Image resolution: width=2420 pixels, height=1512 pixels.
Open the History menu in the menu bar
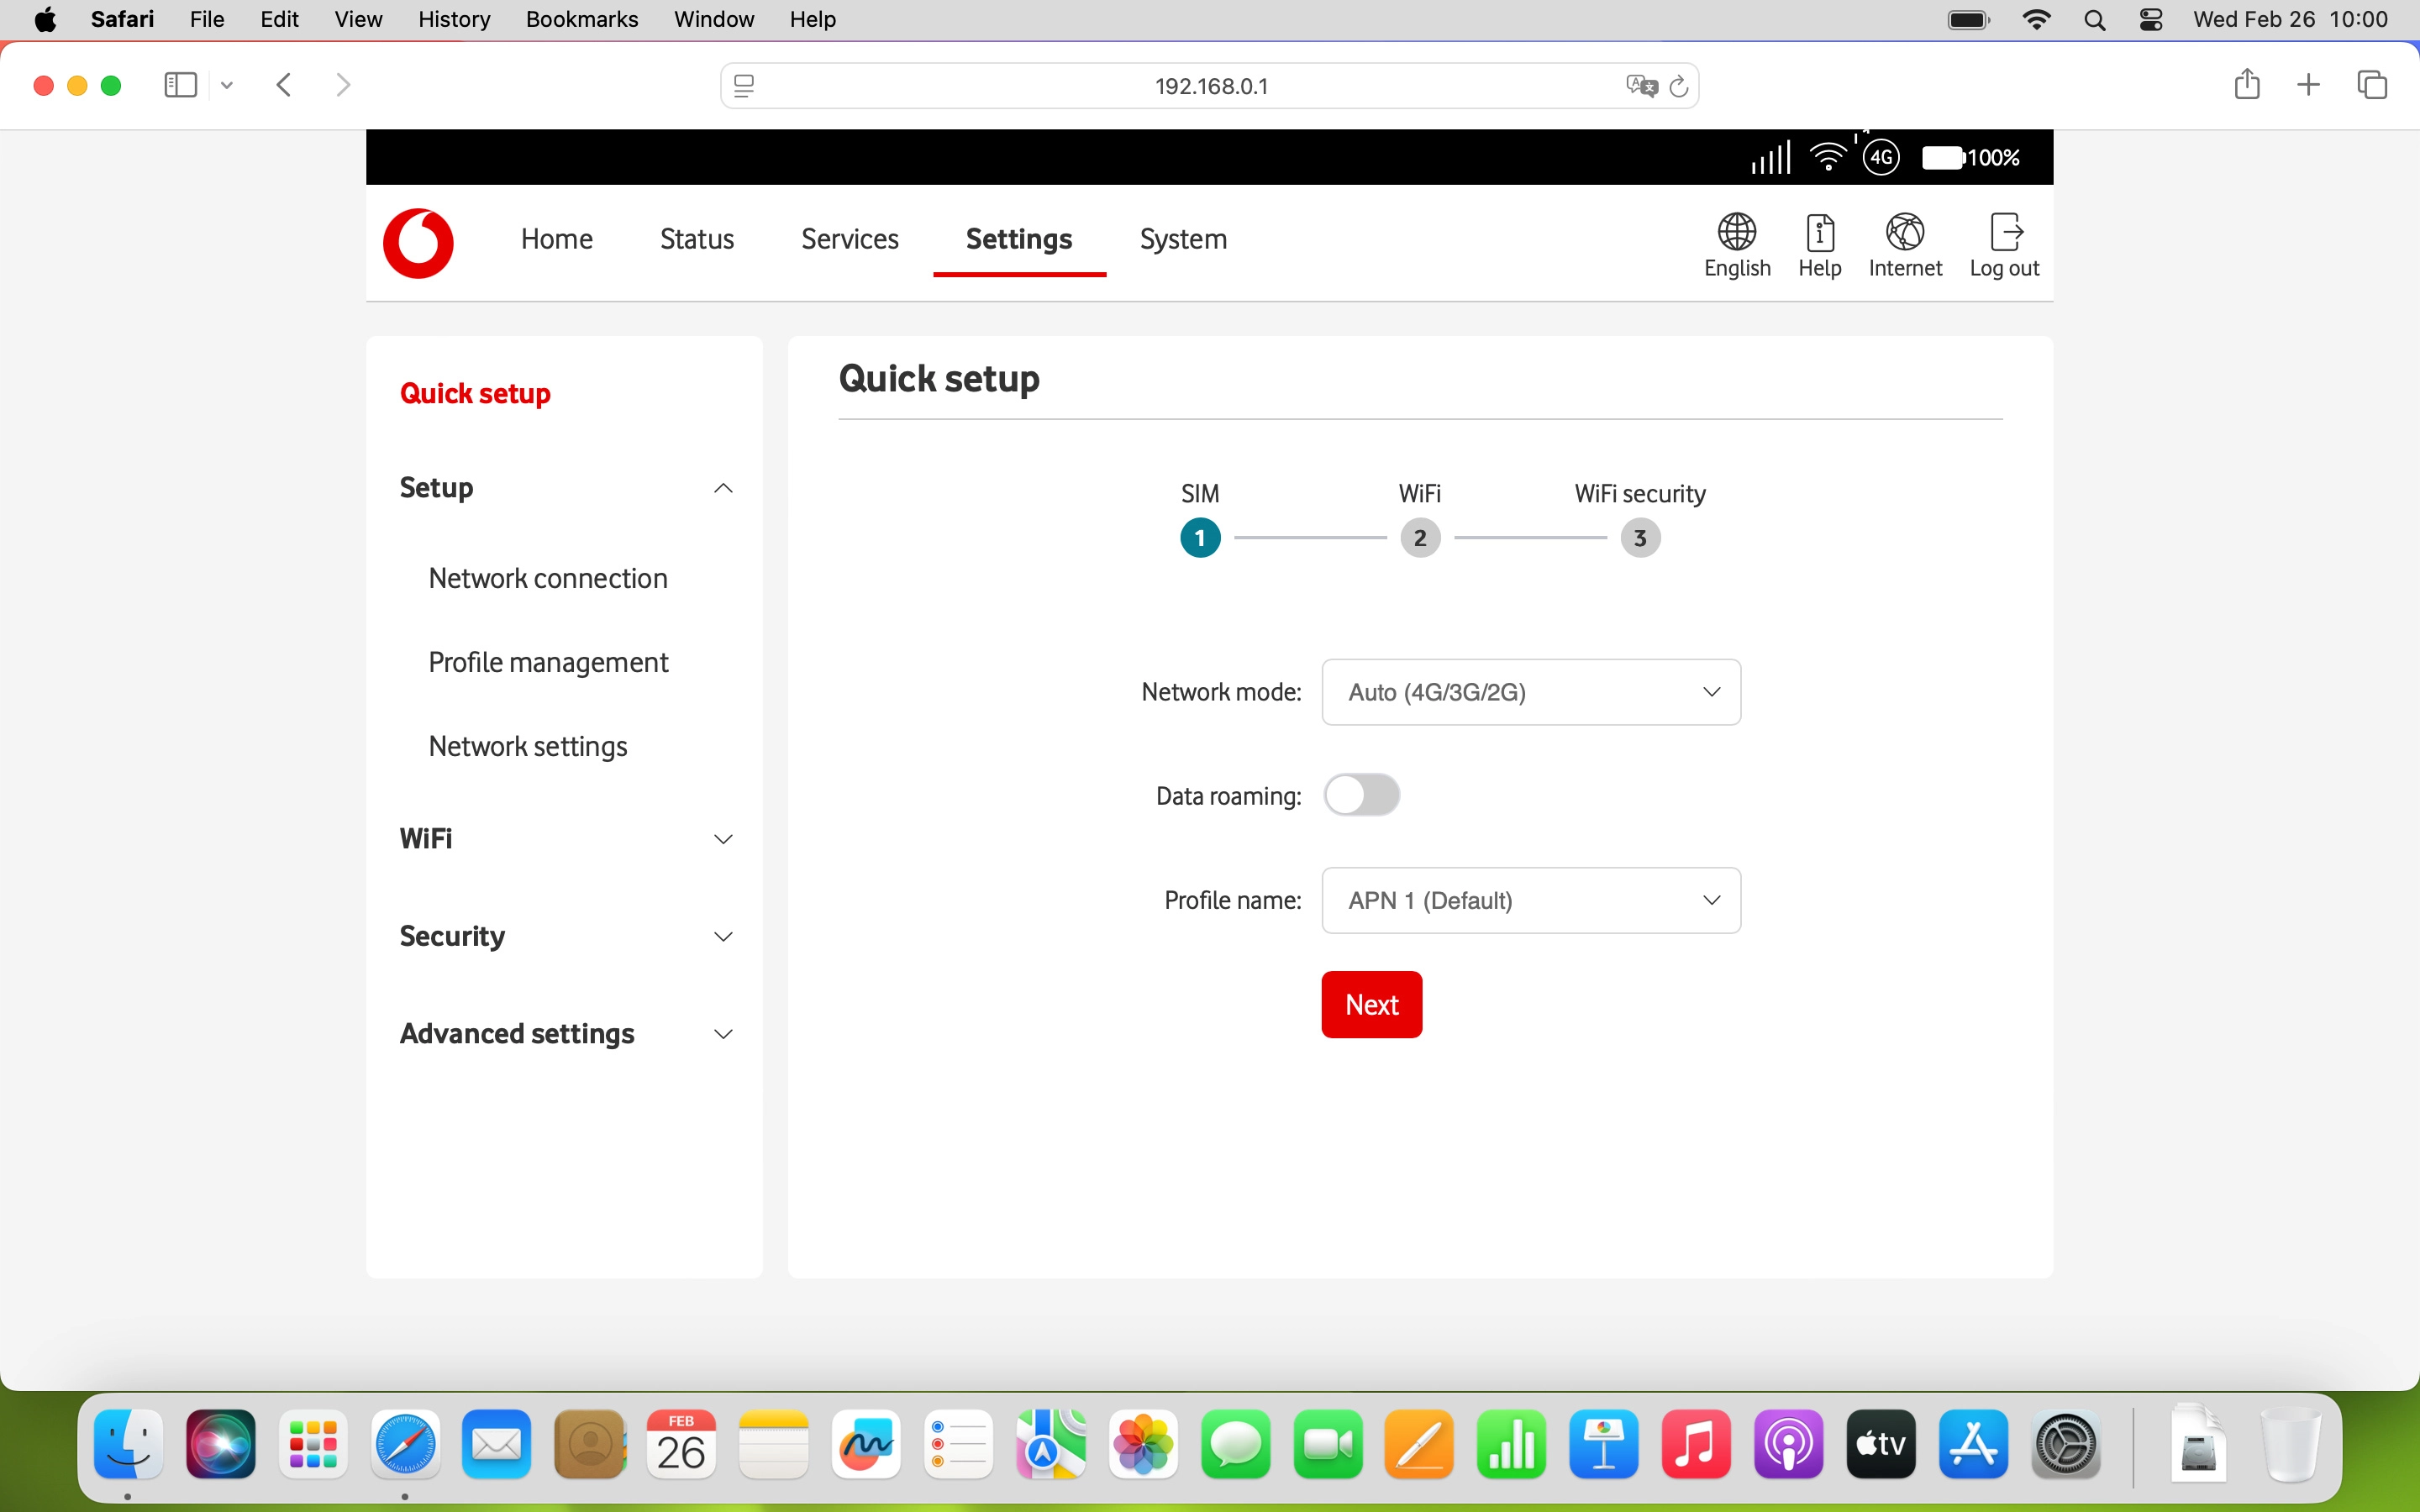453,19
